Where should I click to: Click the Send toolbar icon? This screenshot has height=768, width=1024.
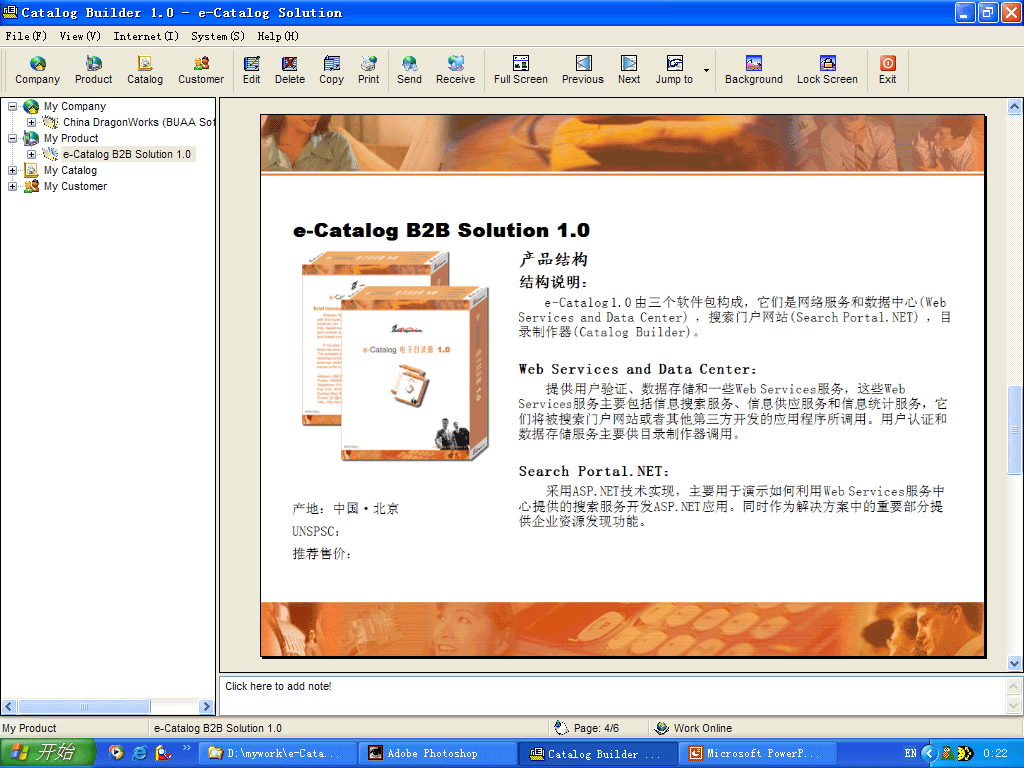409,70
